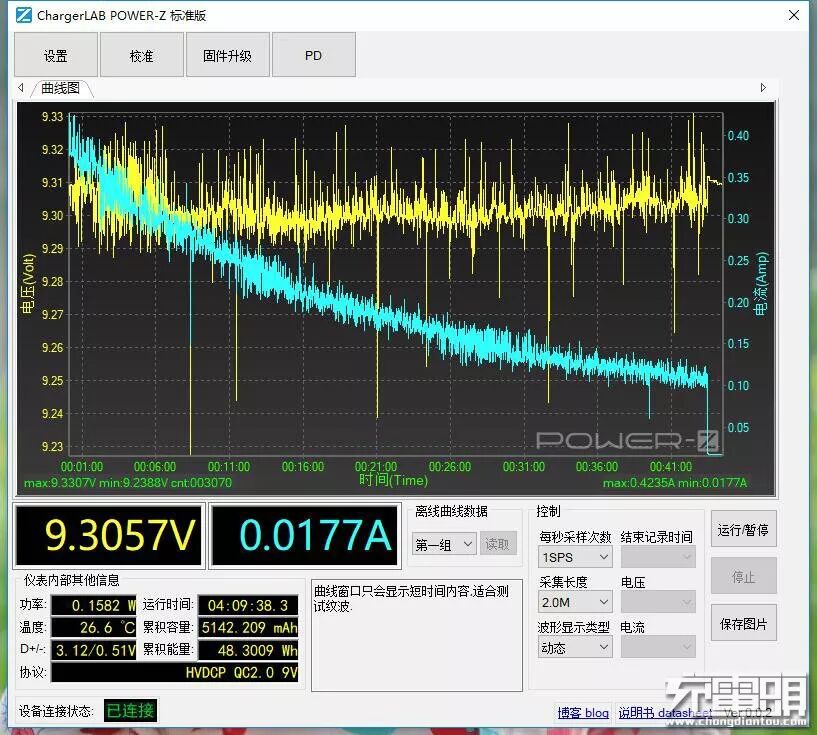Open the 动态 waveform display type dropdown
817x735 pixels.
pyautogui.click(x=575, y=647)
